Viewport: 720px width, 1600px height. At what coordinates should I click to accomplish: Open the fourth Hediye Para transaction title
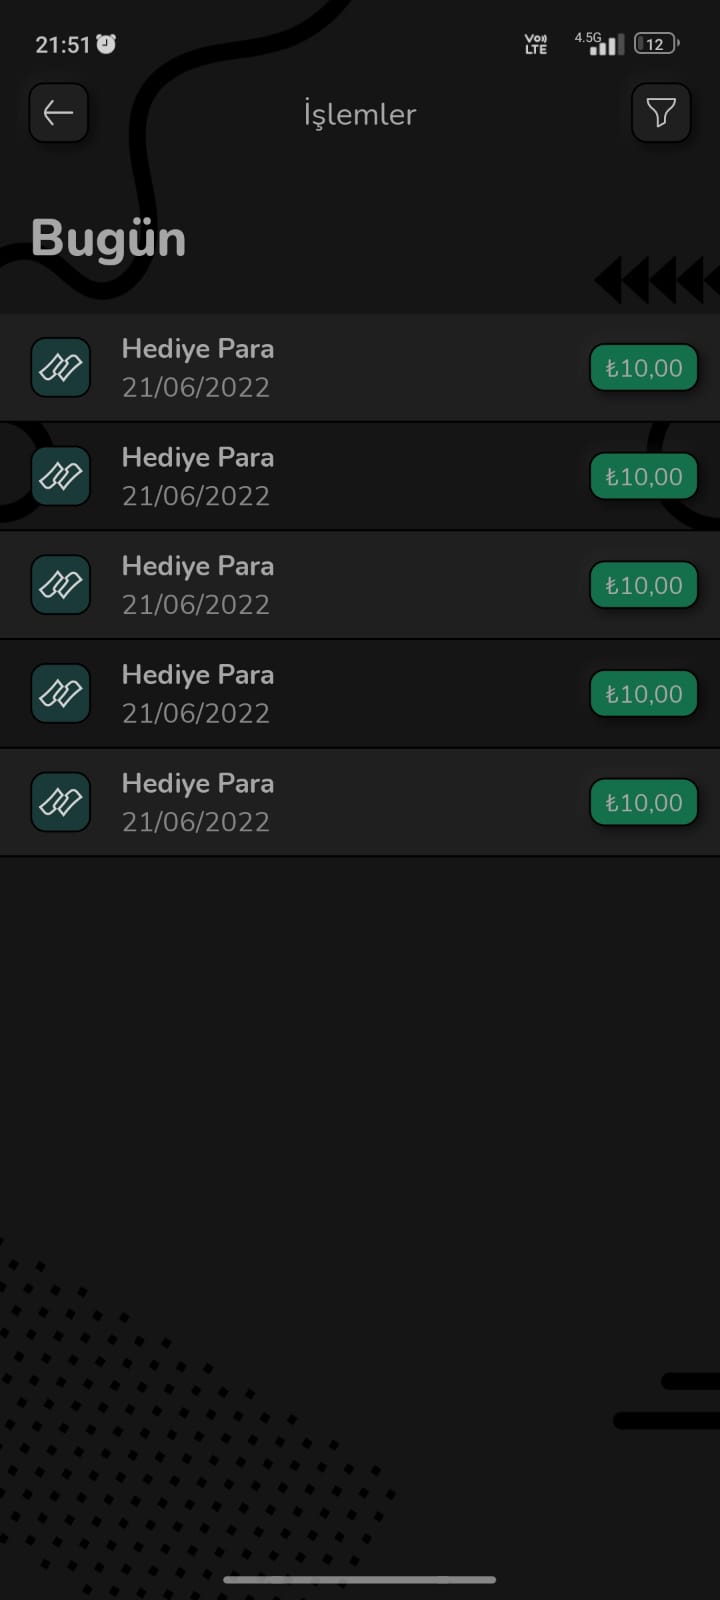pos(198,675)
